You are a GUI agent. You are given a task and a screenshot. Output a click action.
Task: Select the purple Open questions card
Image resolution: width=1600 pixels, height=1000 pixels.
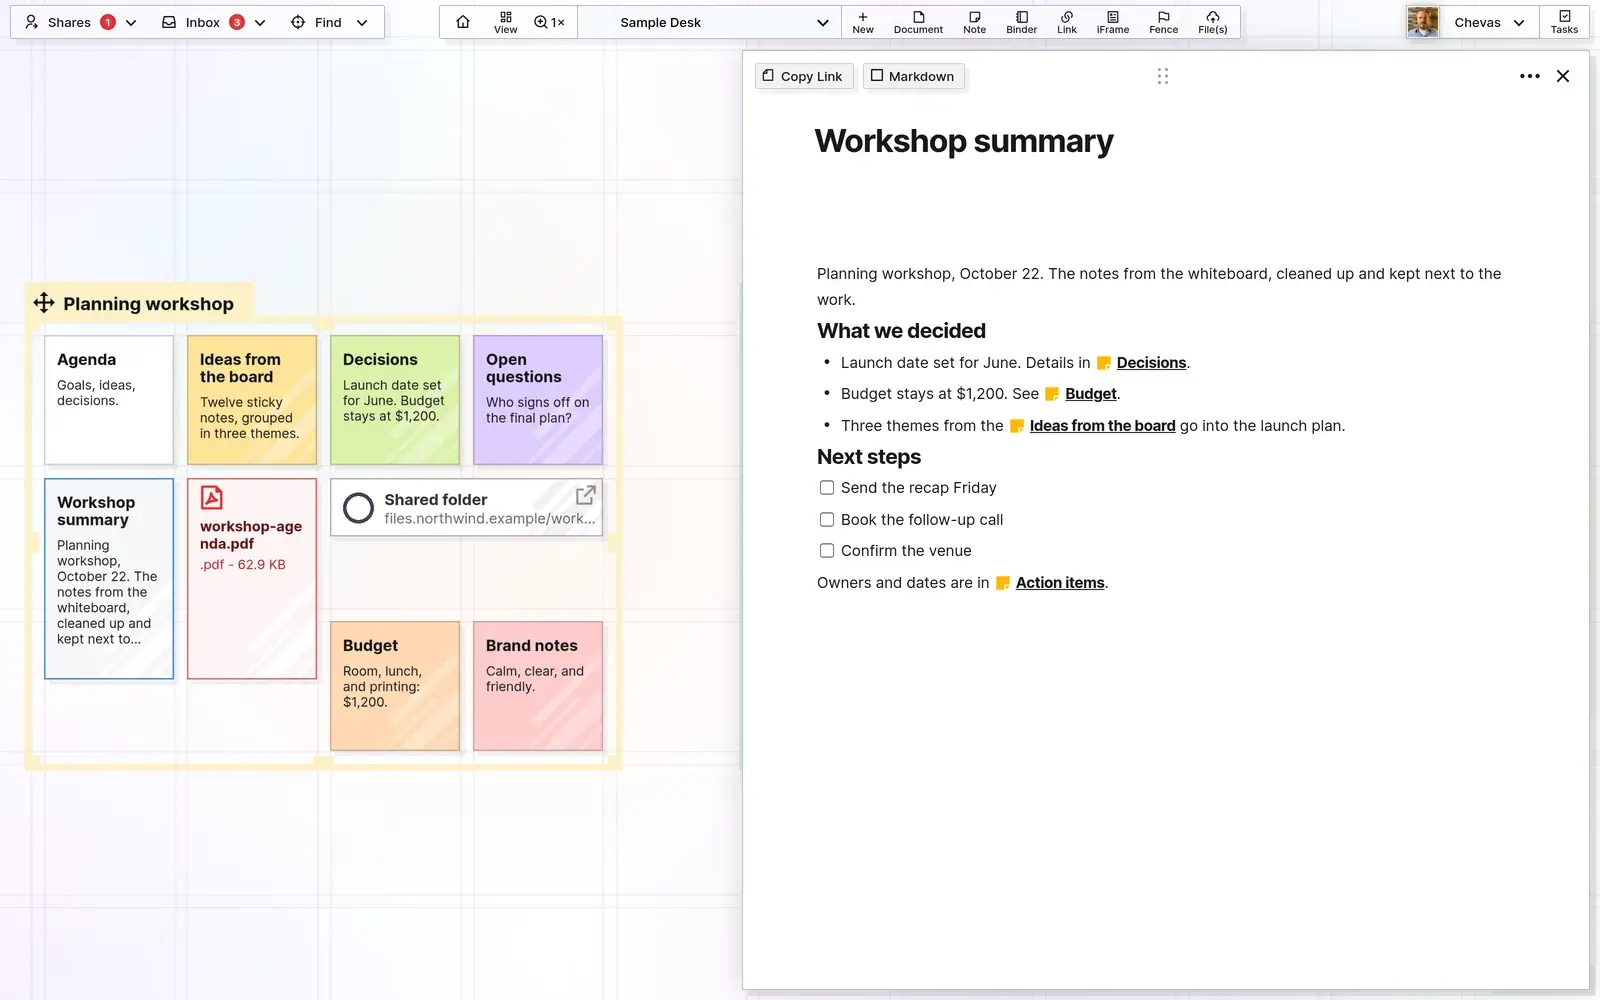point(538,400)
